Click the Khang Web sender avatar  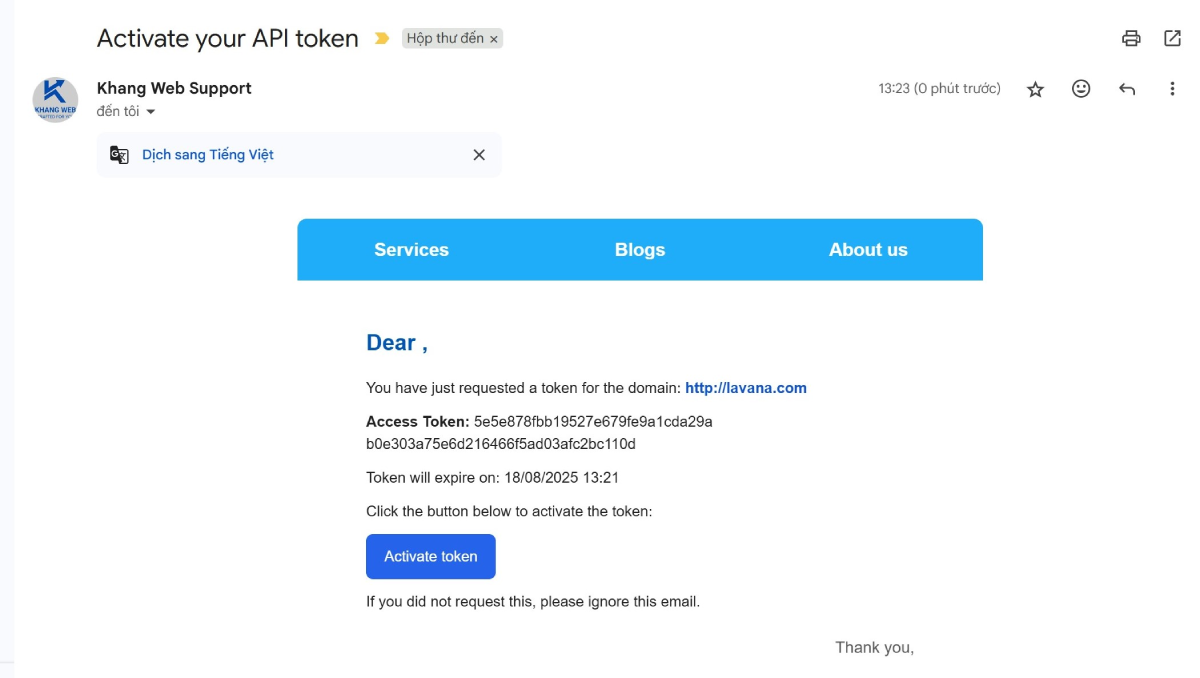(x=55, y=98)
